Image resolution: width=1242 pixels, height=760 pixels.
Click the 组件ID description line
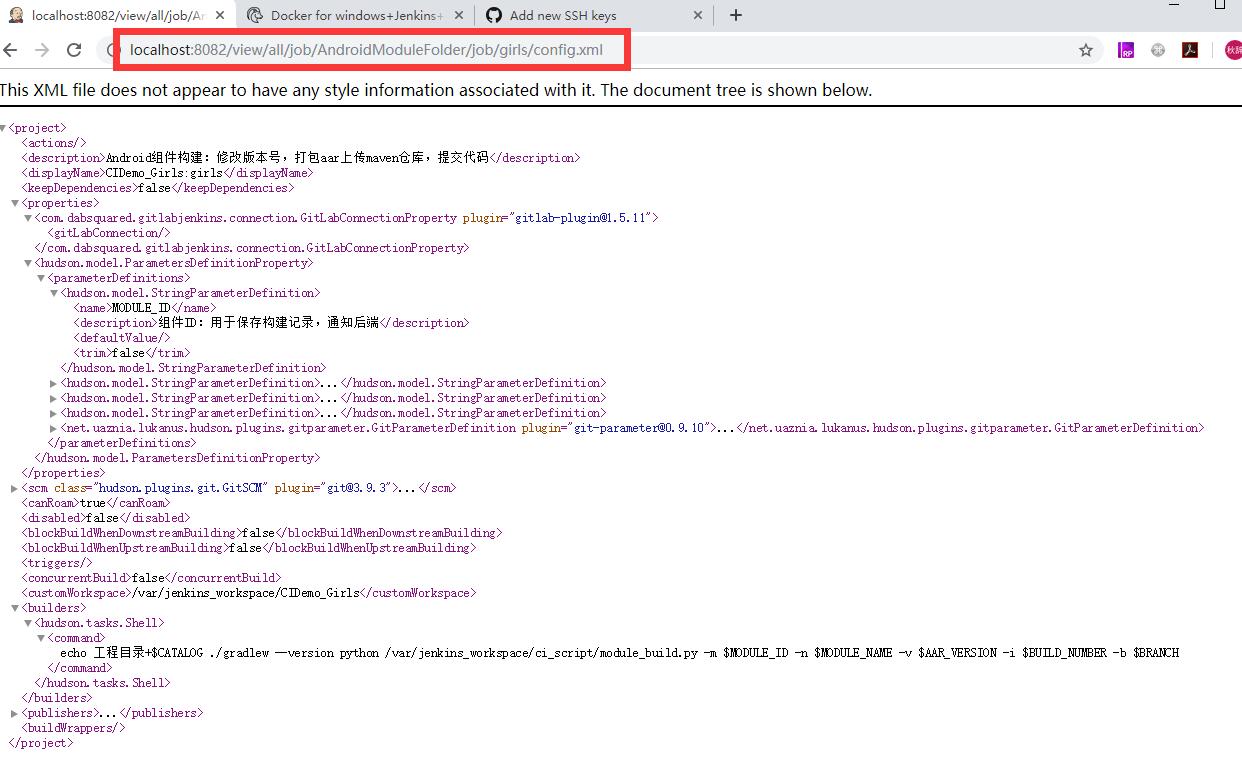point(270,323)
